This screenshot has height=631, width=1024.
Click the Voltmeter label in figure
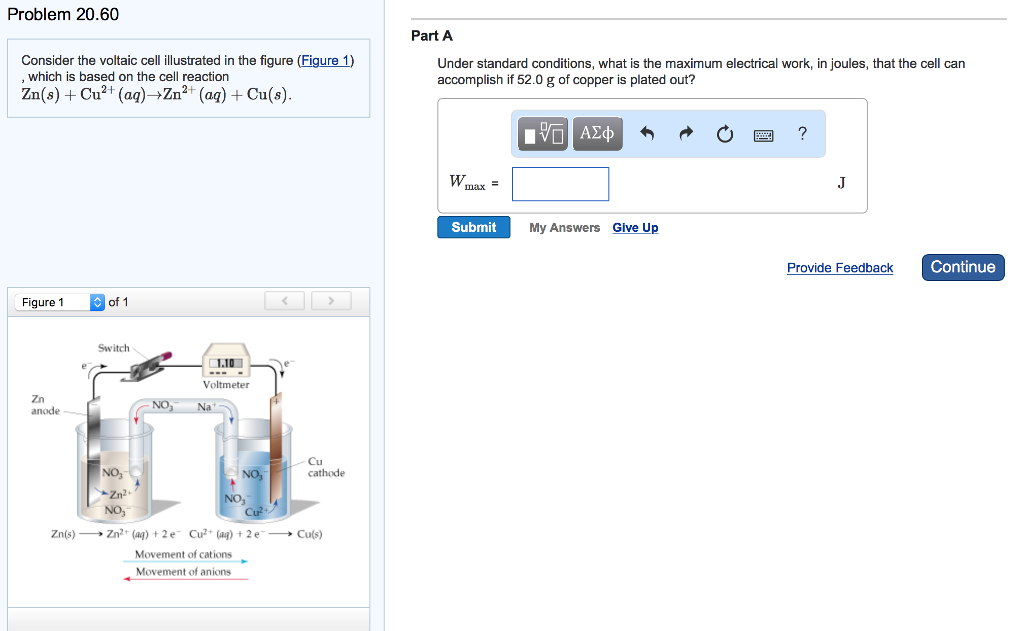point(226,385)
